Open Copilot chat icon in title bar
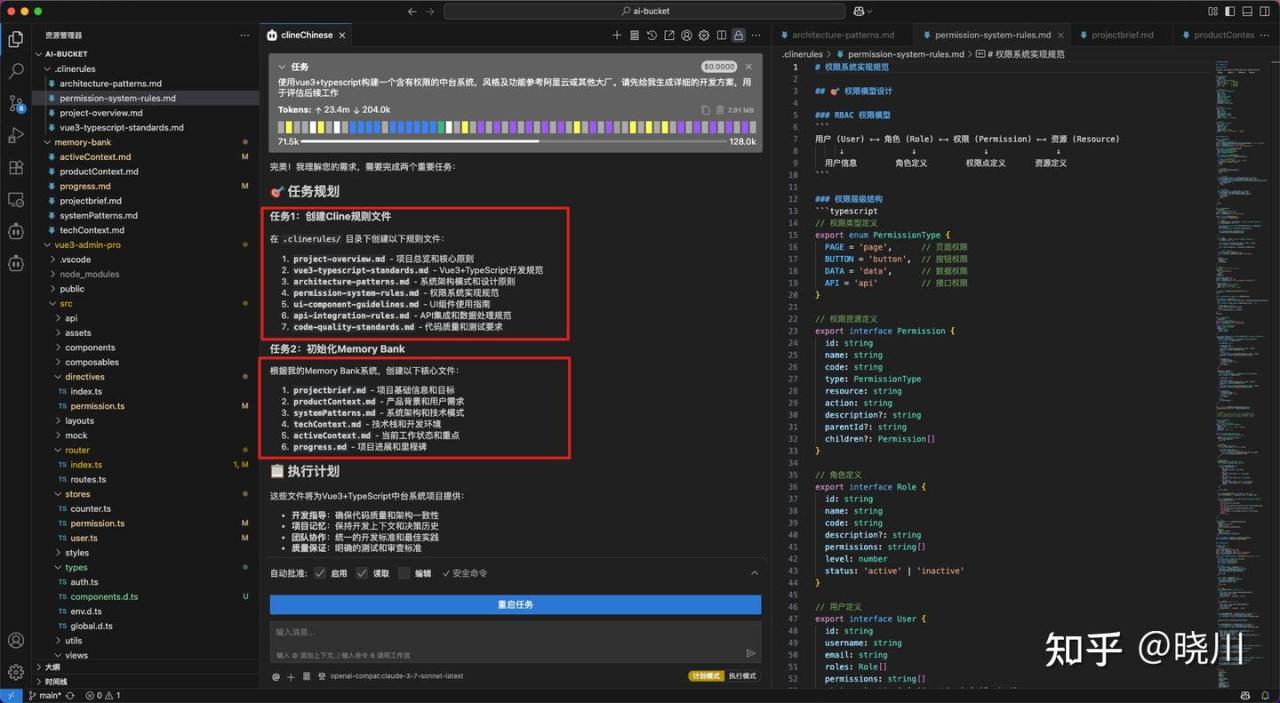The width and height of the screenshot is (1280, 703). point(858,11)
